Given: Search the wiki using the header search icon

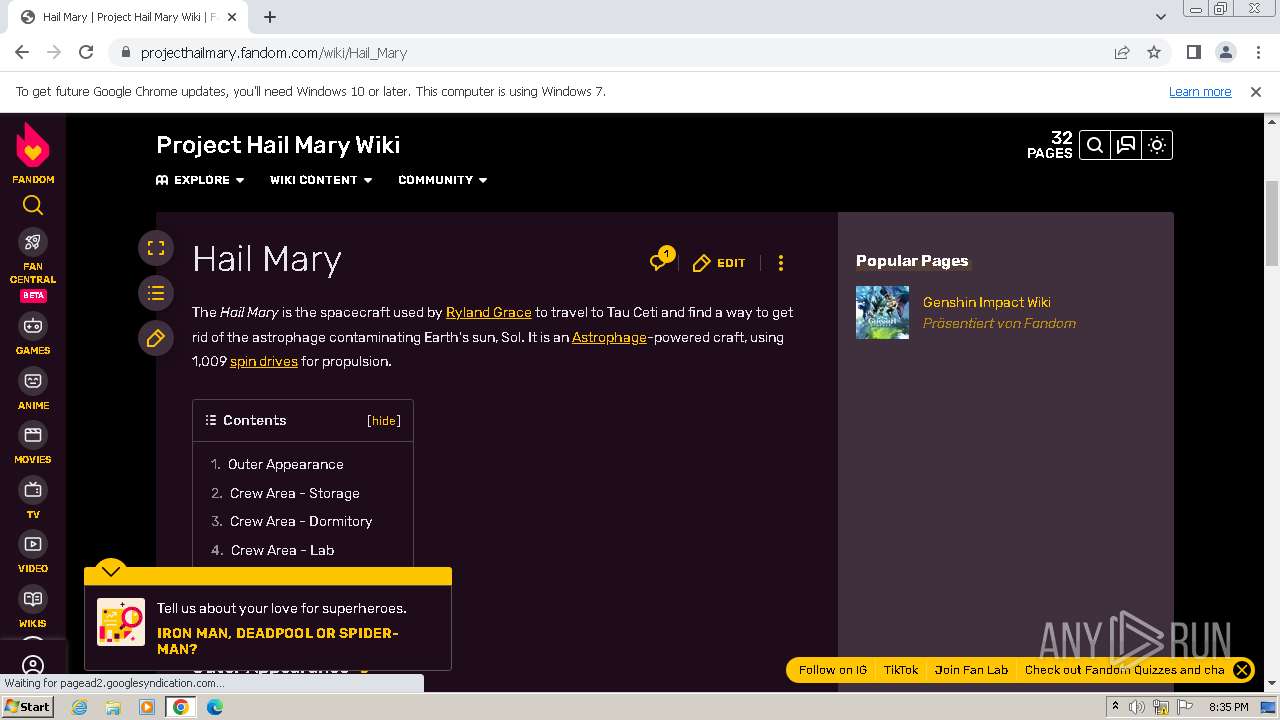Looking at the screenshot, I should click(1095, 145).
